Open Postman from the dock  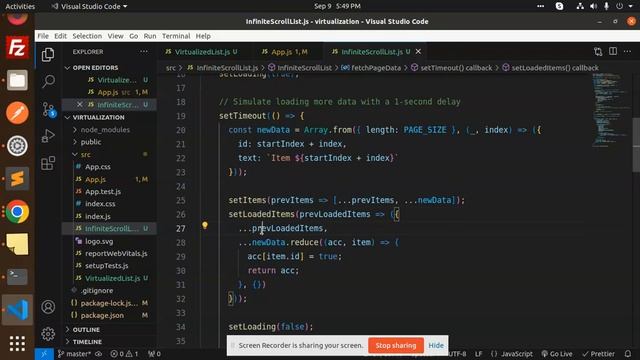17,113
